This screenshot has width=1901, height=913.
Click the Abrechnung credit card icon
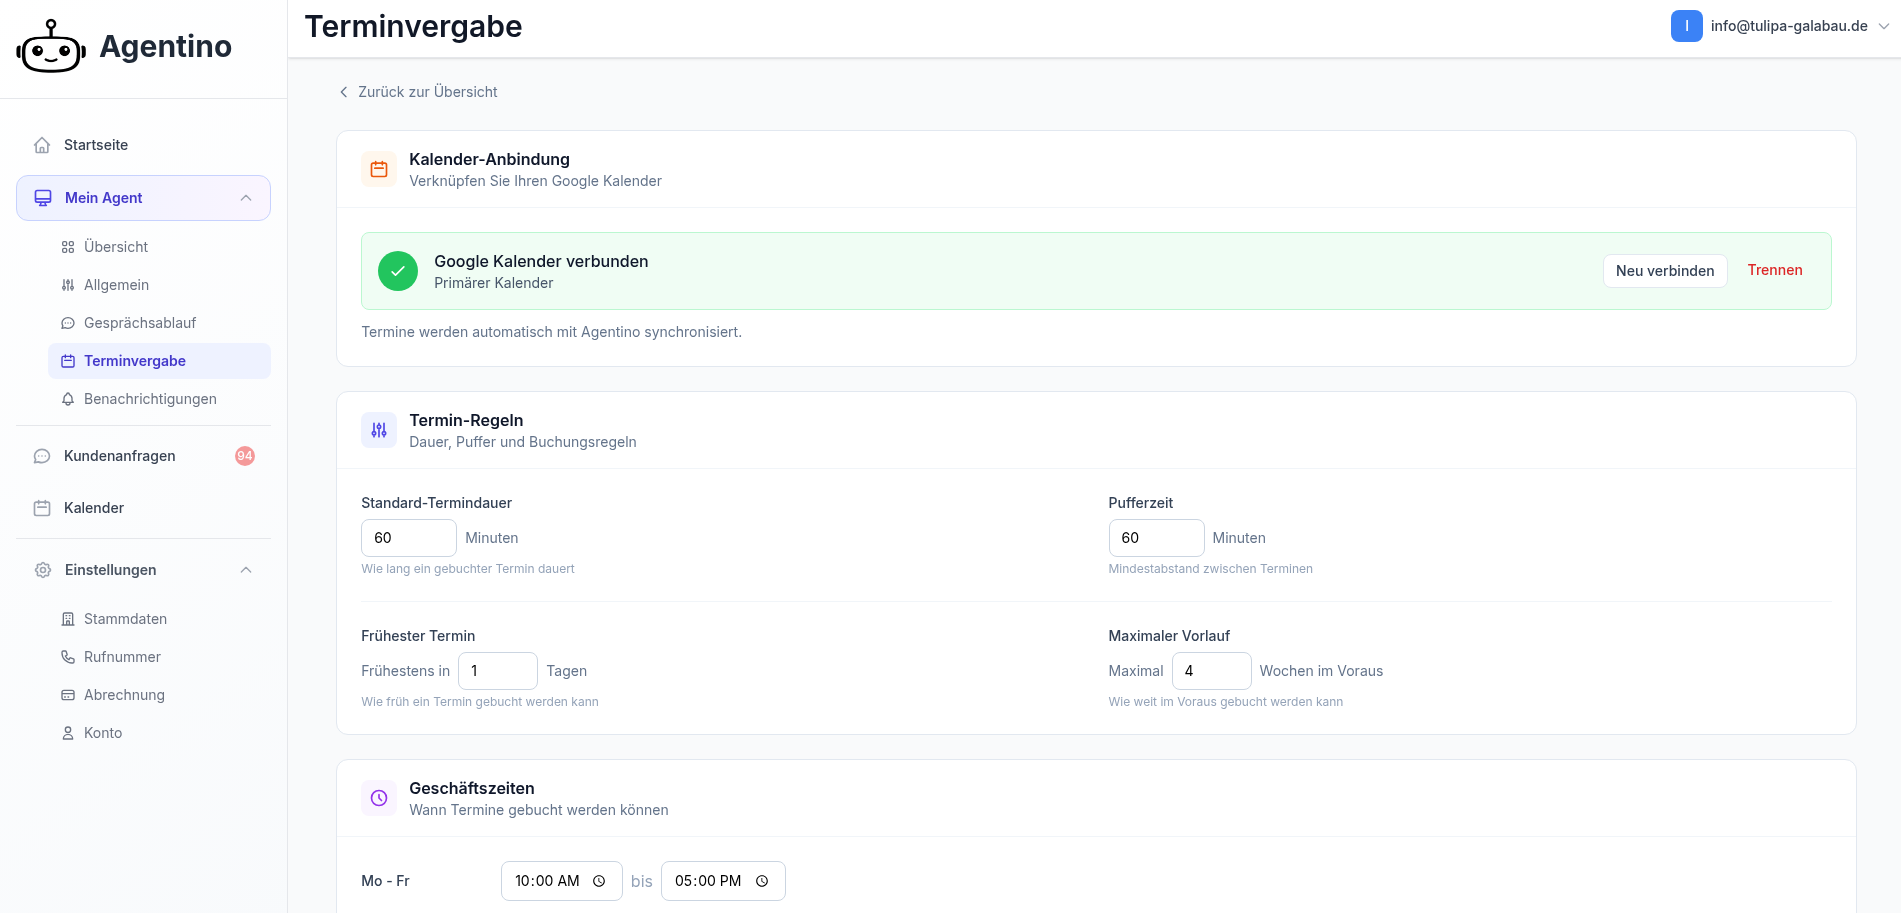pos(68,695)
